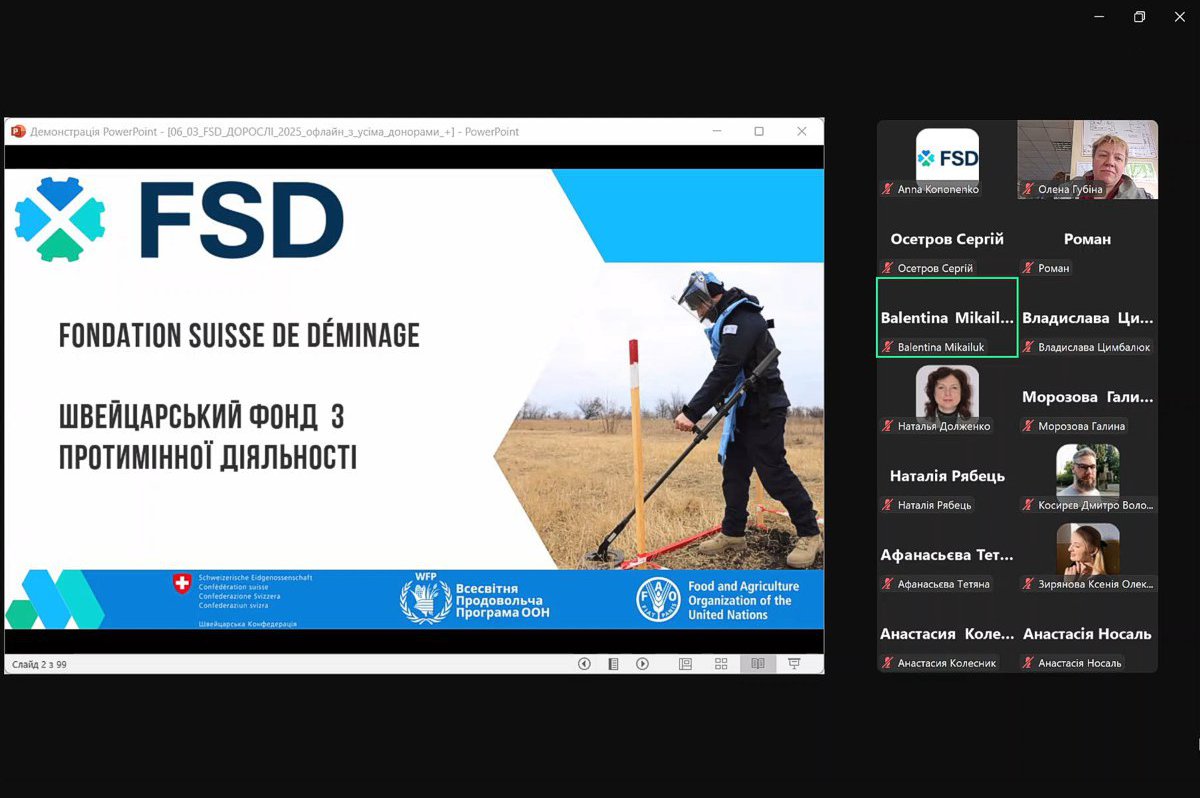Click the large 'Роман' name in participant tile
This screenshot has height=798, width=1200.
(1087, 239)
